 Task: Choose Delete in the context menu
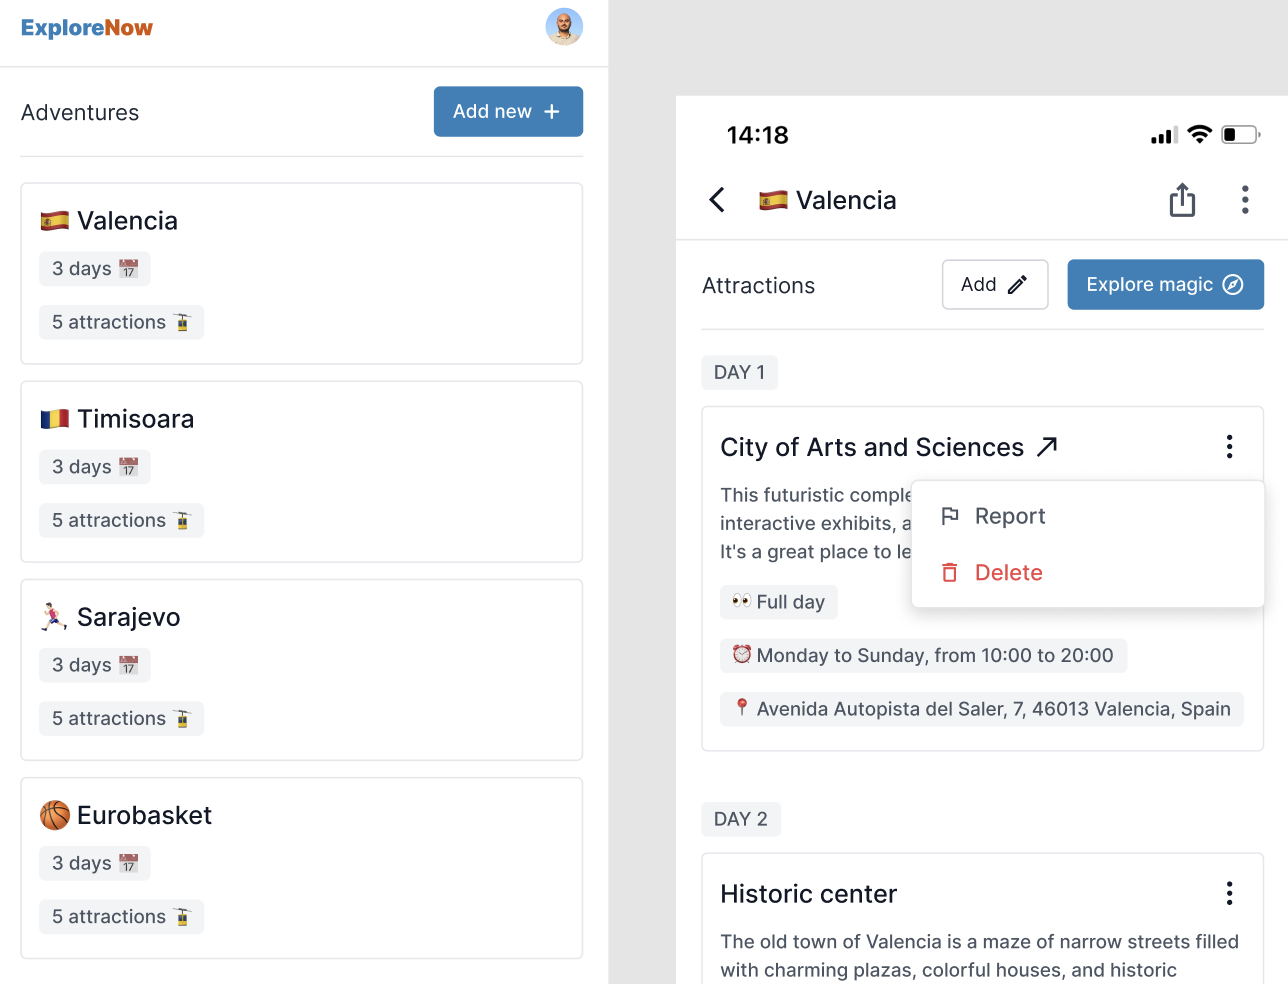click(1008, 573)
